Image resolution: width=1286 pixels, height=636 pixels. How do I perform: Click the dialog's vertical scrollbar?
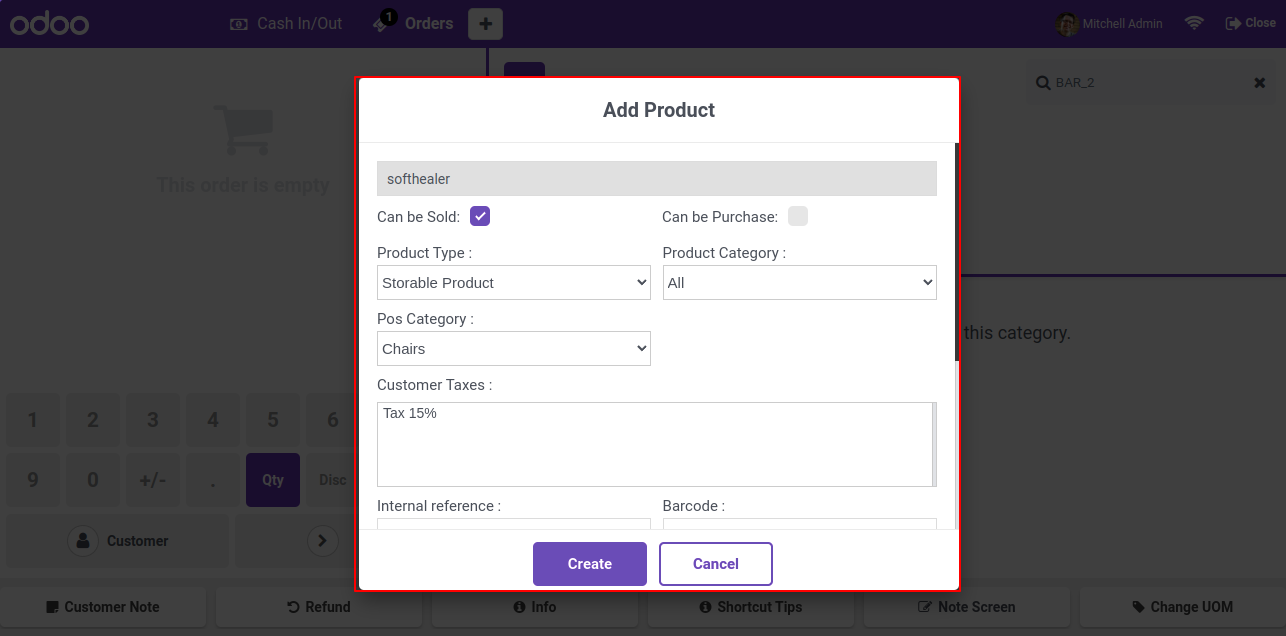pos(957,252)
